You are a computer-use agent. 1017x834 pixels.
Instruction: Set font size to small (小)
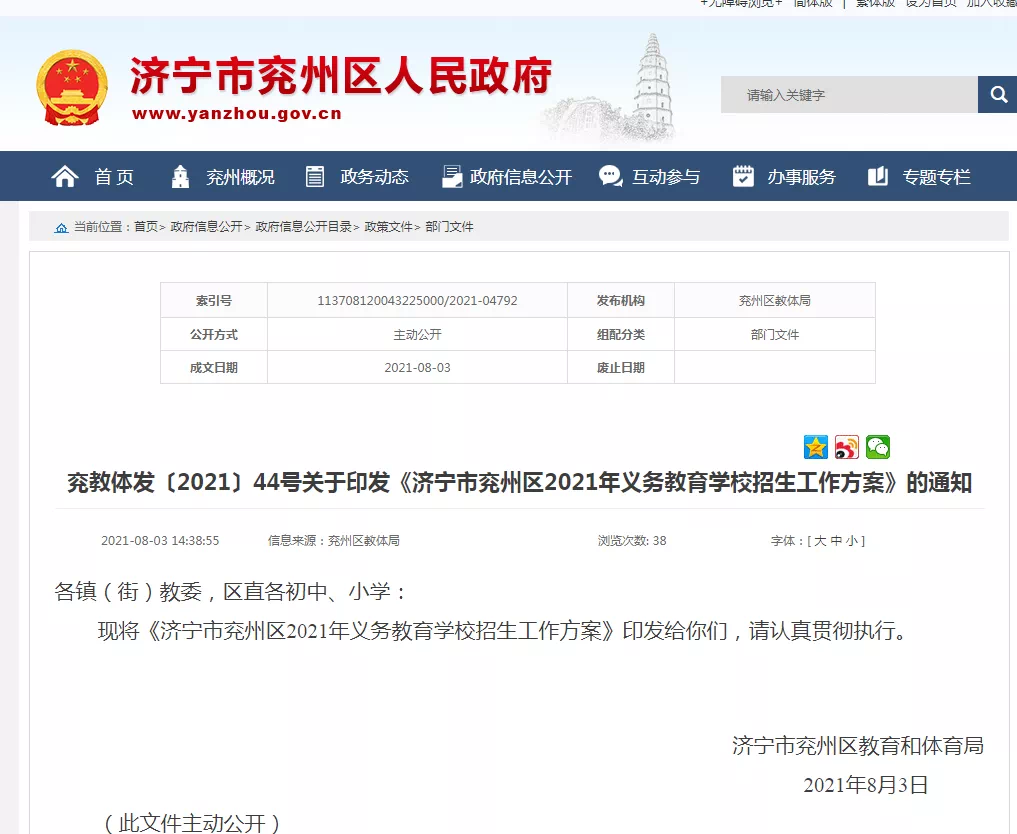851,541
